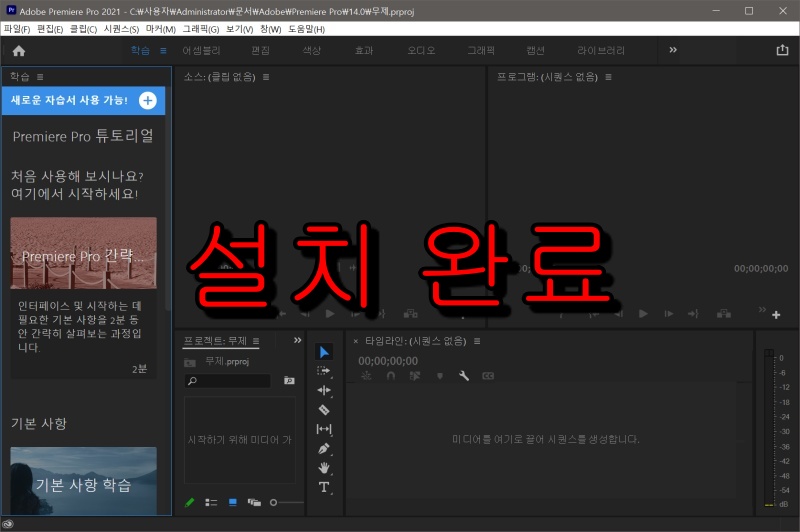Viewport: 800px width, 532px height.
Task: Switch project panel to List view
Action: (211, 502)
